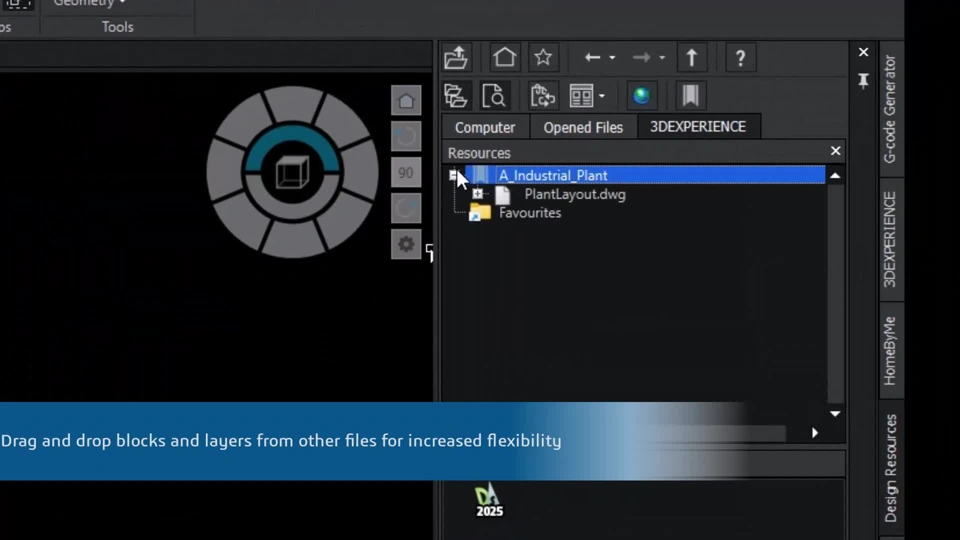This screenshot has height=540, width=960.
Task: Click the Tools ribbon panel label
Action: 118,27
